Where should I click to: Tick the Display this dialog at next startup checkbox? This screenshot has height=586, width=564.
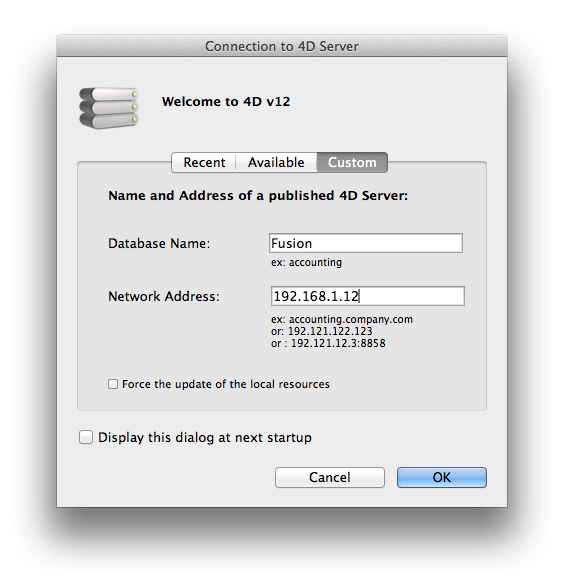tap(86, 437)
